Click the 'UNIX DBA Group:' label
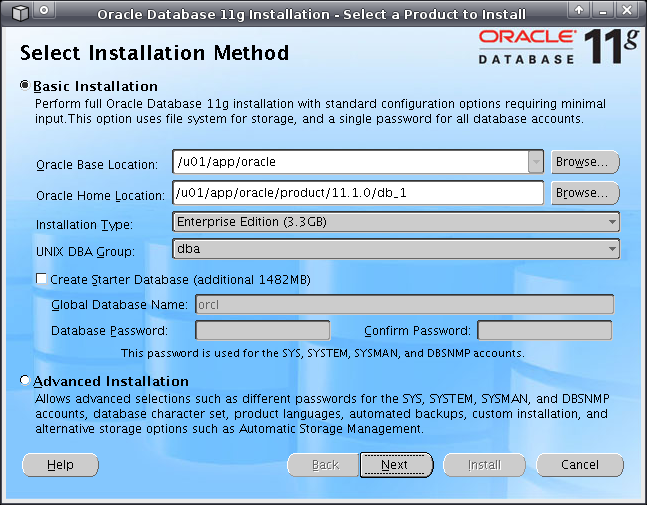Screen dimensions: 647x505 [x=85, y=252]
